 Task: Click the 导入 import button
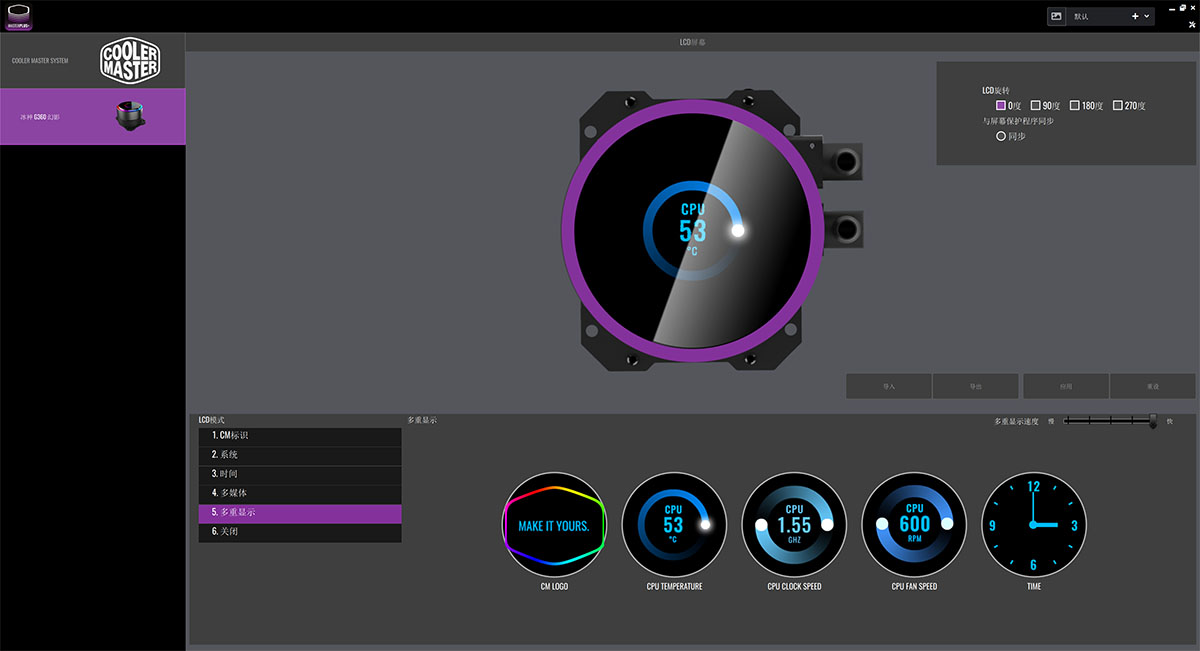[889, 386]
